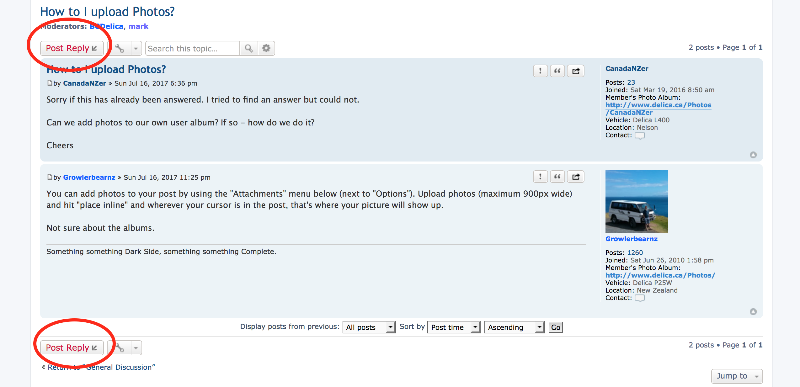Expand bottom topic tools dropdown arrow
This screenshot has height=387, width=800.
136,348
